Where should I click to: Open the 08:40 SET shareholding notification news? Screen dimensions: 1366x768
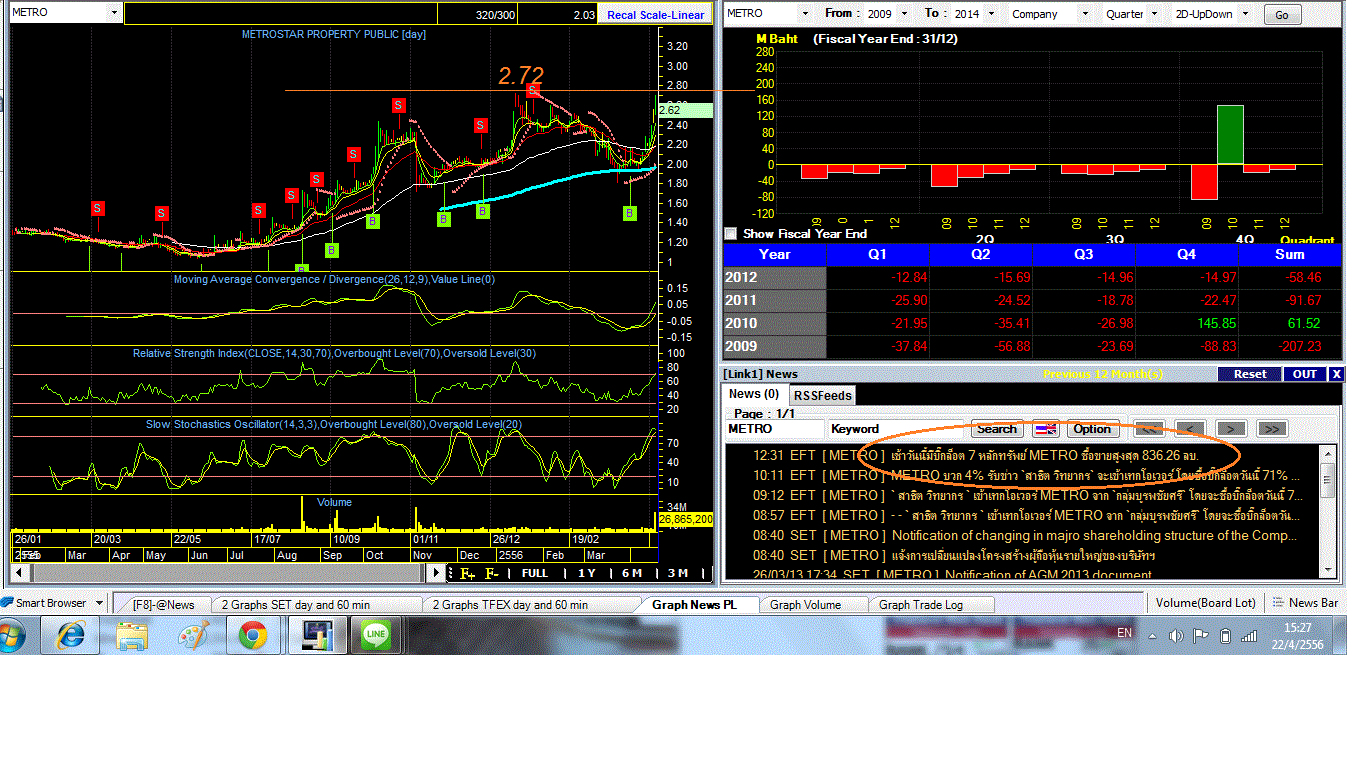tap(1025, 535)
